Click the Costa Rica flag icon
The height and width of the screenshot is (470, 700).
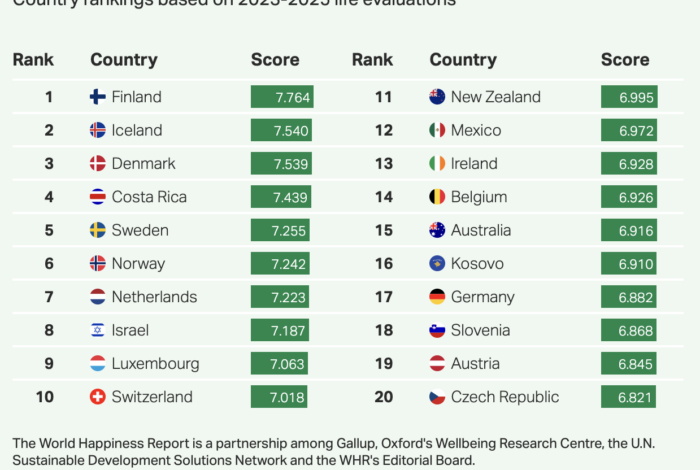click(98, 197)
